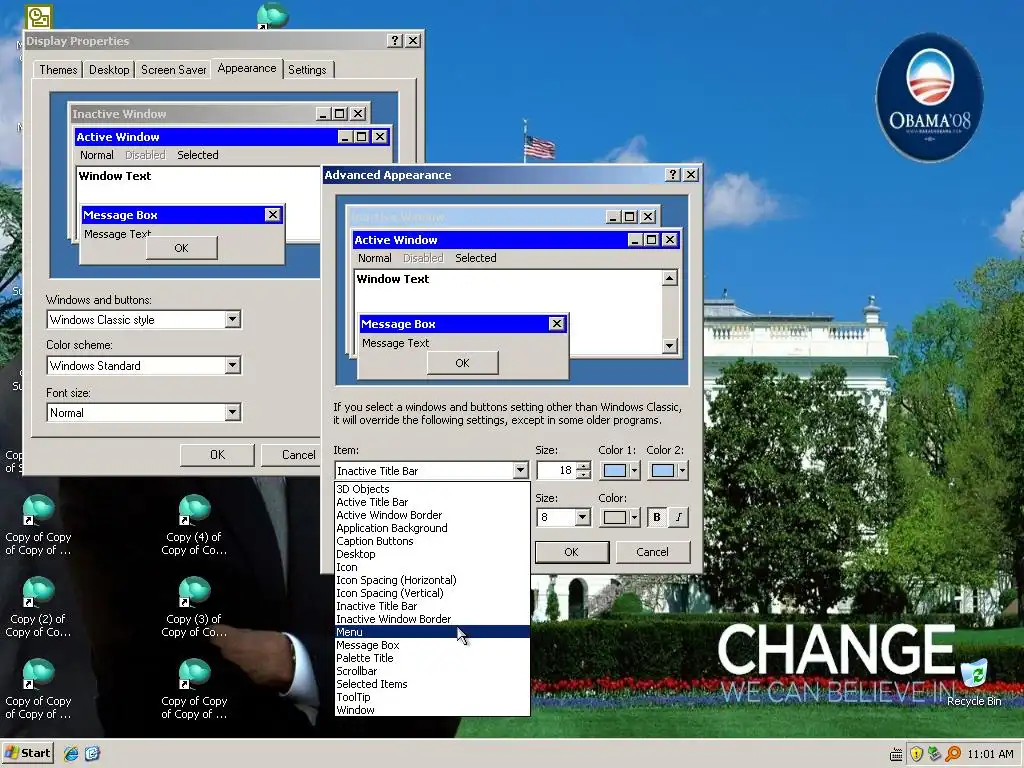
Task: Open the 'Copy of Copy of Copy of…' shortcut beside 'Copy (4) of'
Action: [x=39, y=526]
